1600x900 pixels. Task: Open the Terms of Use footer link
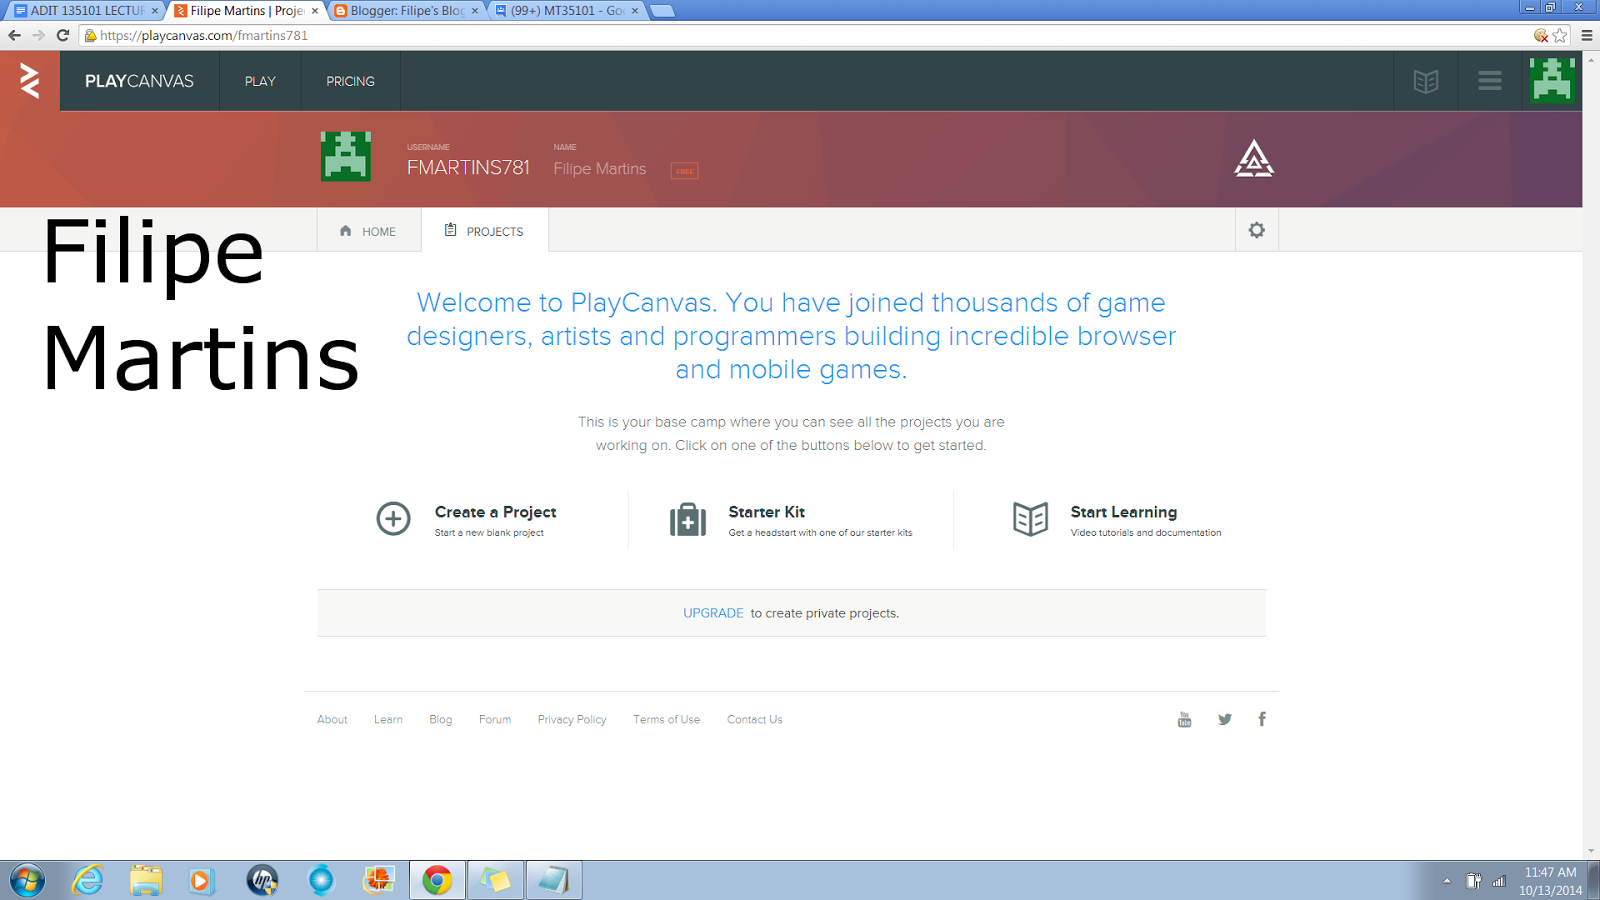[666, 720]
